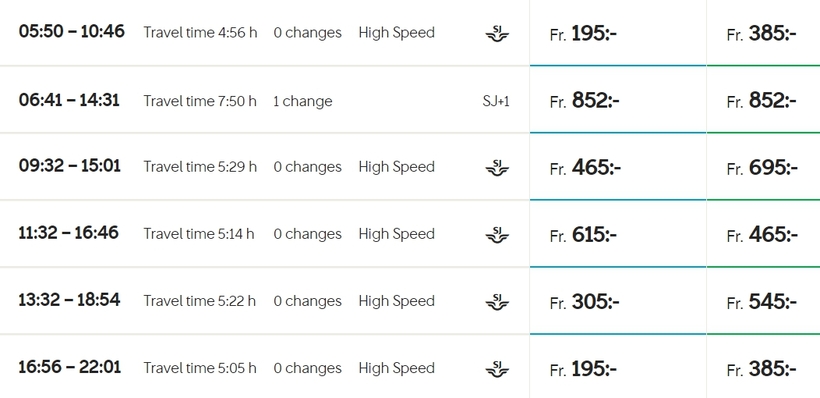Choose Fr. 852:- first-column fare at 06:41

(618, 99)
